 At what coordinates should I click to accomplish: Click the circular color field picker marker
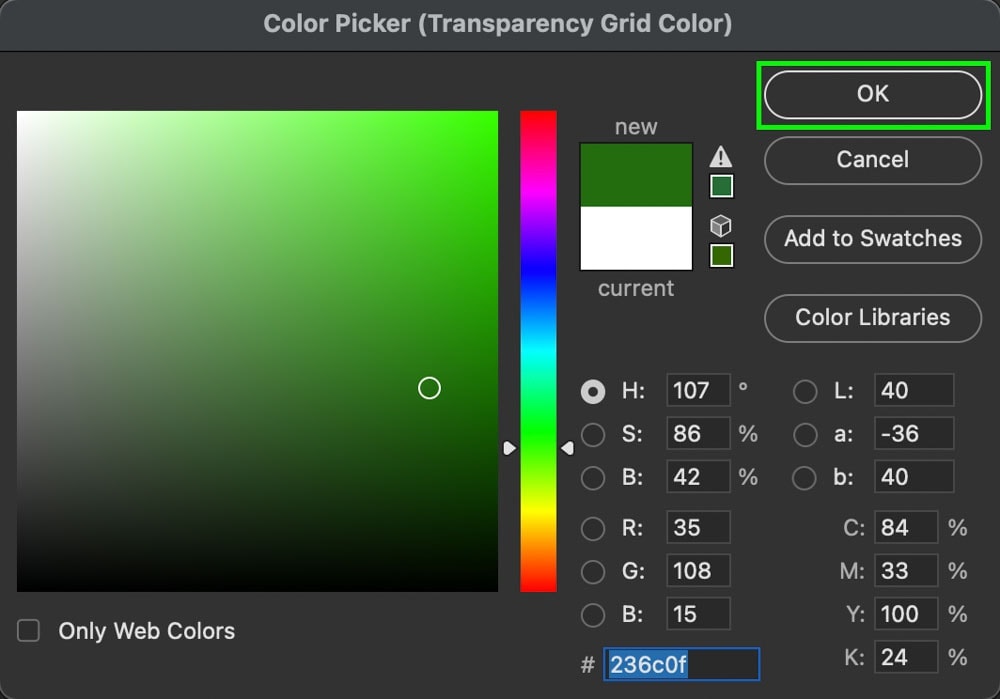(x=429, y=388)
